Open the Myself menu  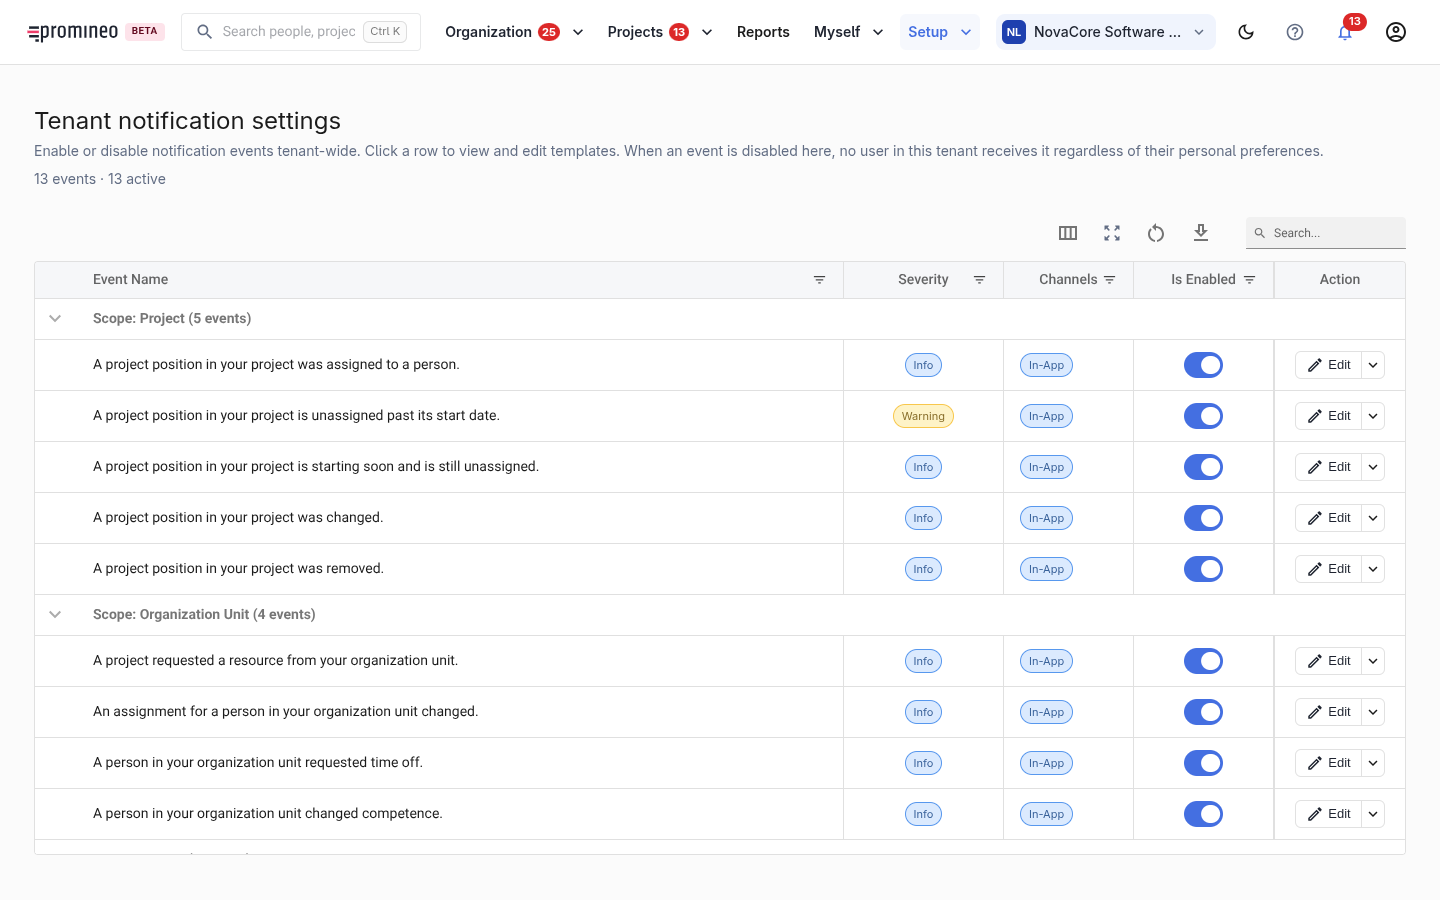click(x=848, y=32)
